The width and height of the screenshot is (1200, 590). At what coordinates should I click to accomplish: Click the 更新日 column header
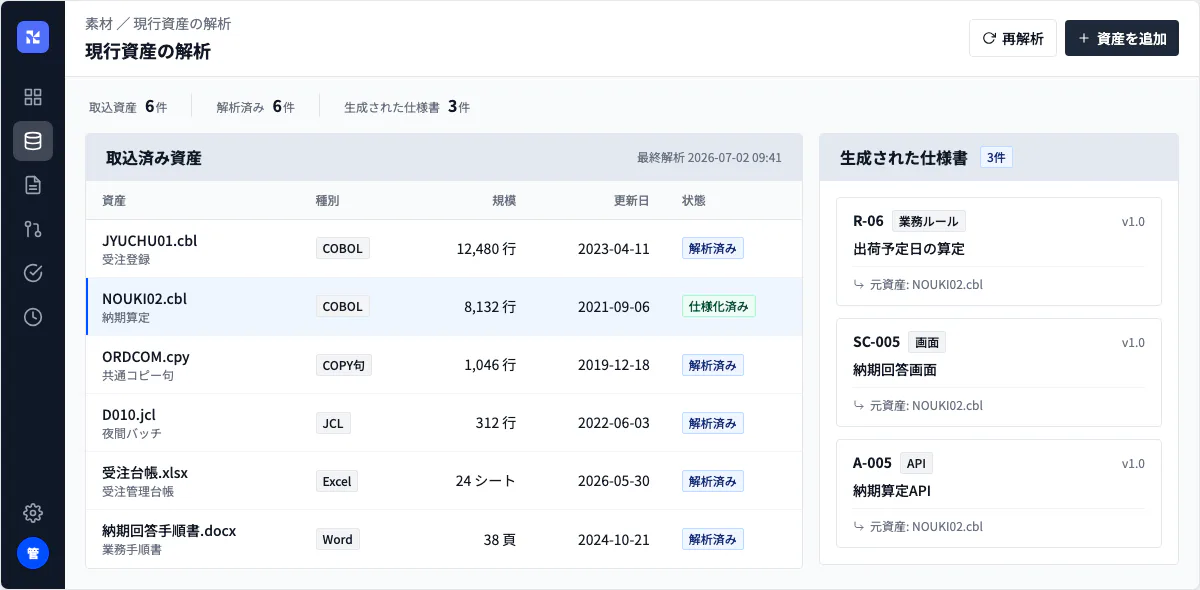pyautogui.click(x=631, y=201)
